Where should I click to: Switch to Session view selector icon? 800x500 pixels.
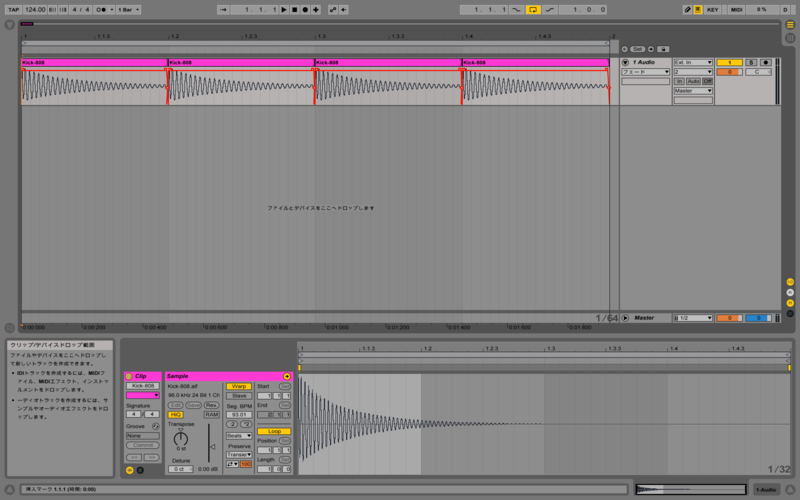790,38
